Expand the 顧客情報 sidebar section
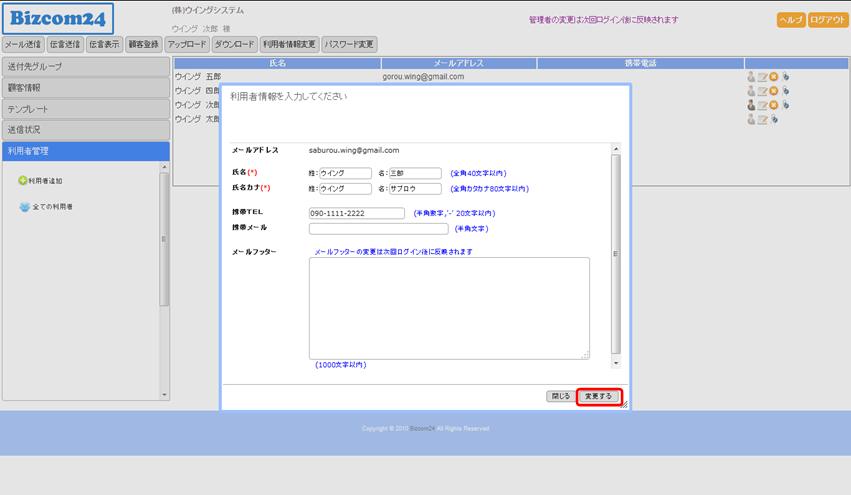This screenshot has height=495, width=851. coord(85,87)
